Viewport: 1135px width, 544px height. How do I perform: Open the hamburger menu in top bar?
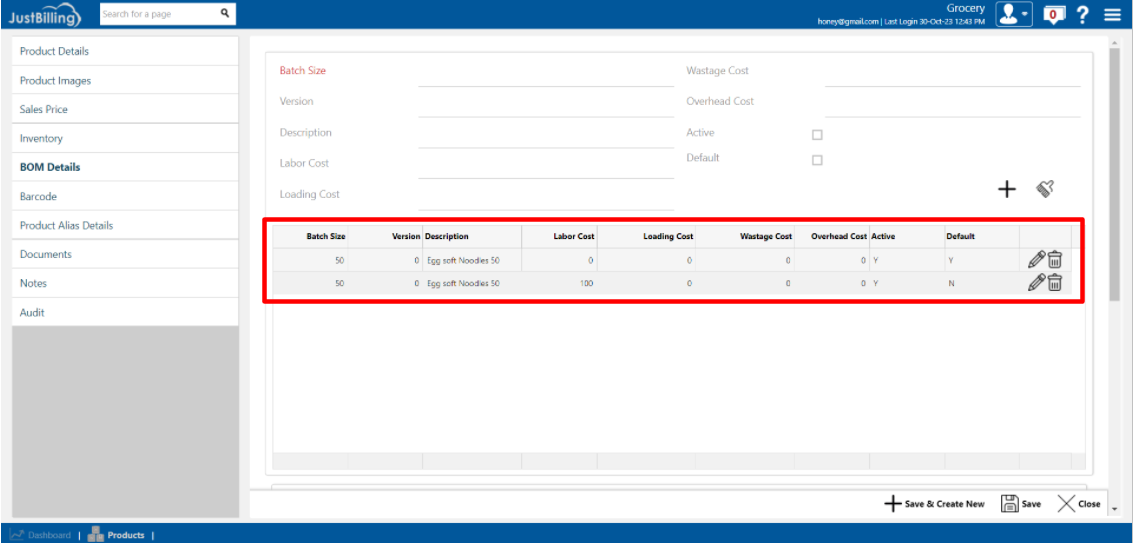[x=1112, y=14]
